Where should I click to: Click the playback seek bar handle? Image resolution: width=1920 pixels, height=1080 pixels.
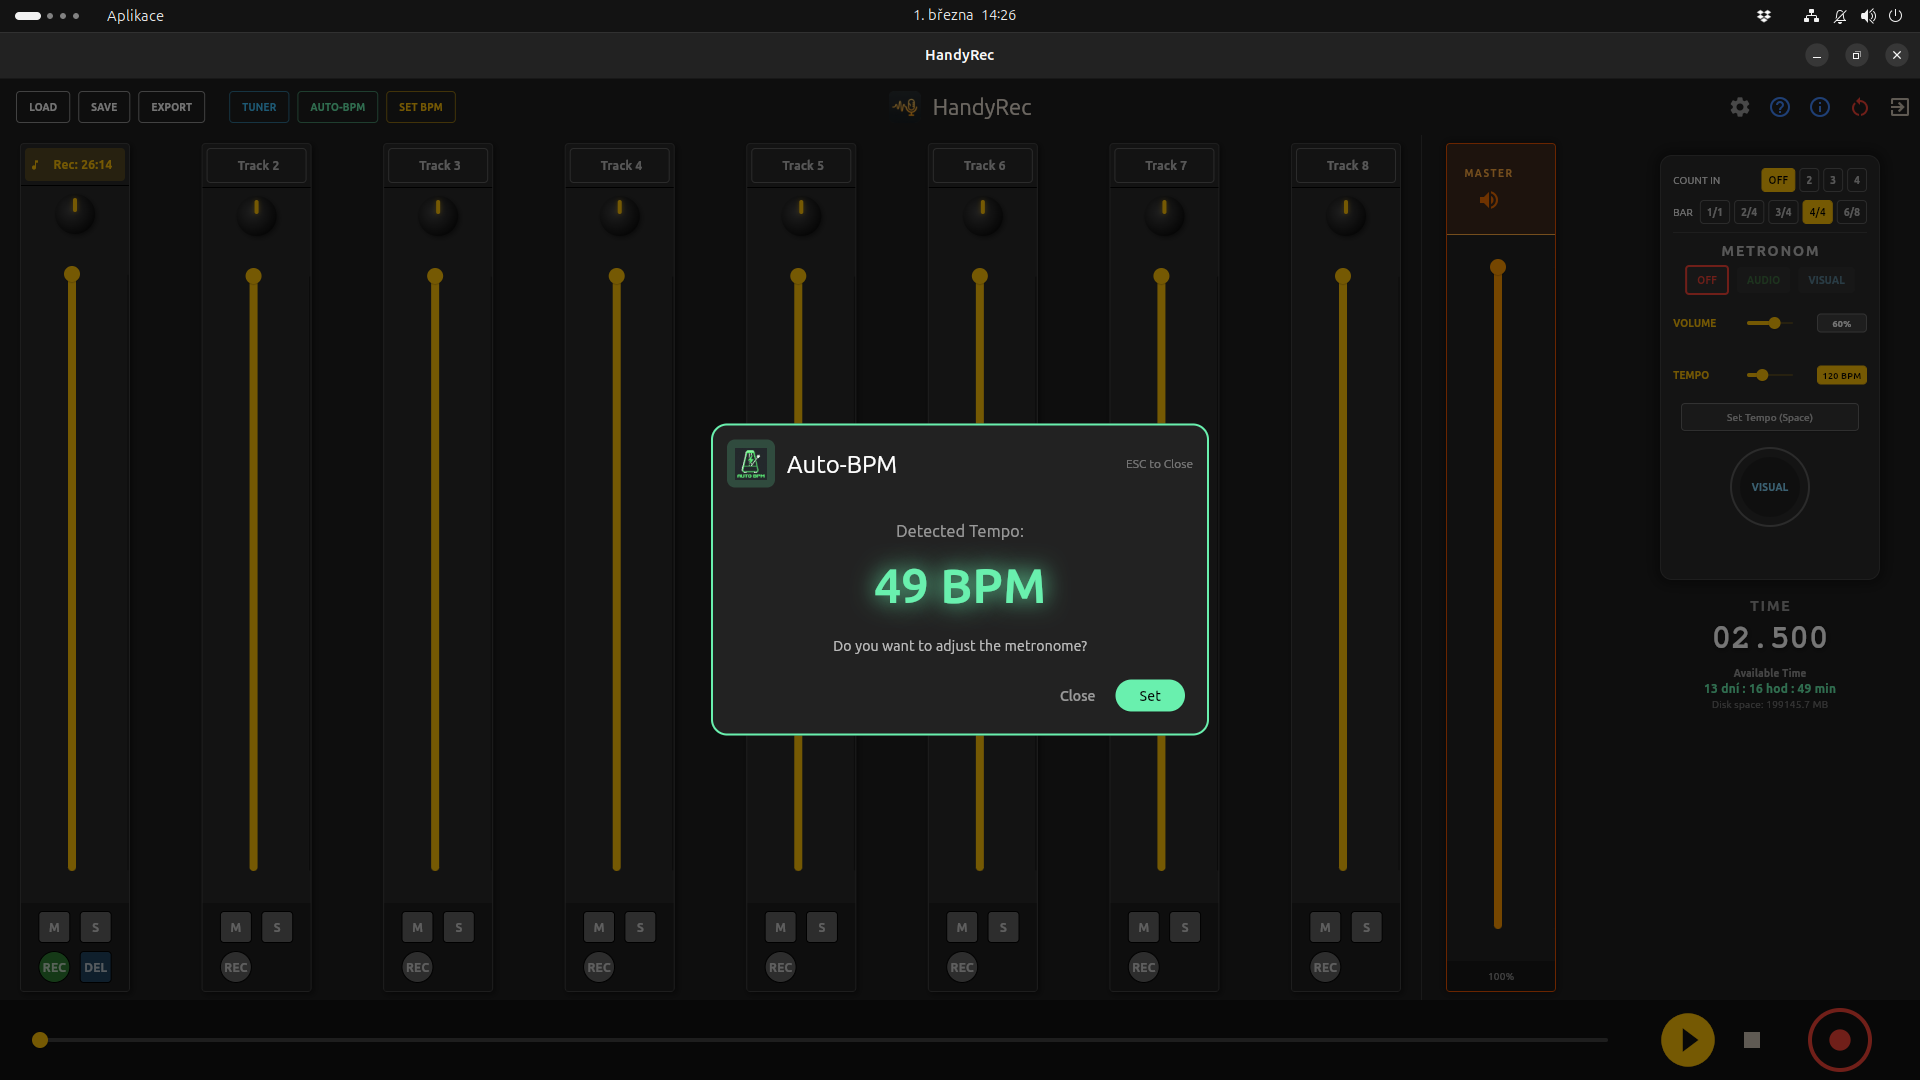coord(40,1040)
